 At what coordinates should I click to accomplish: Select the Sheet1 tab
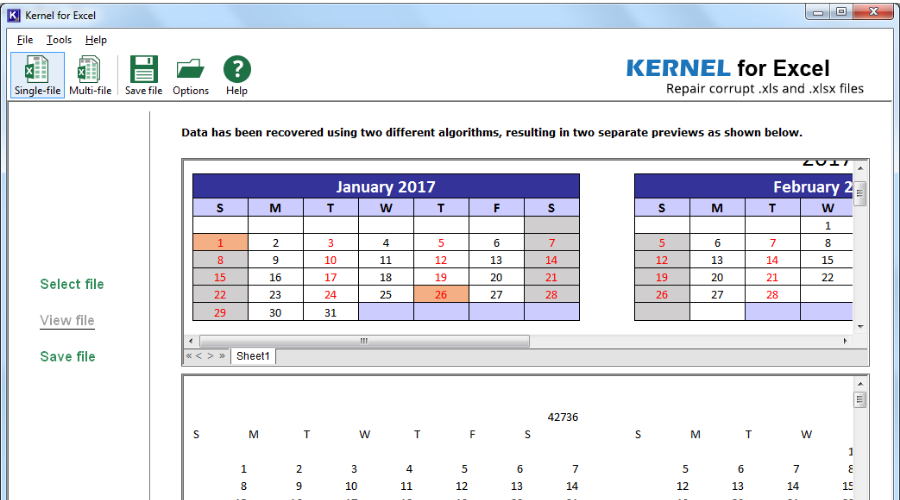(x=253, y=356)
